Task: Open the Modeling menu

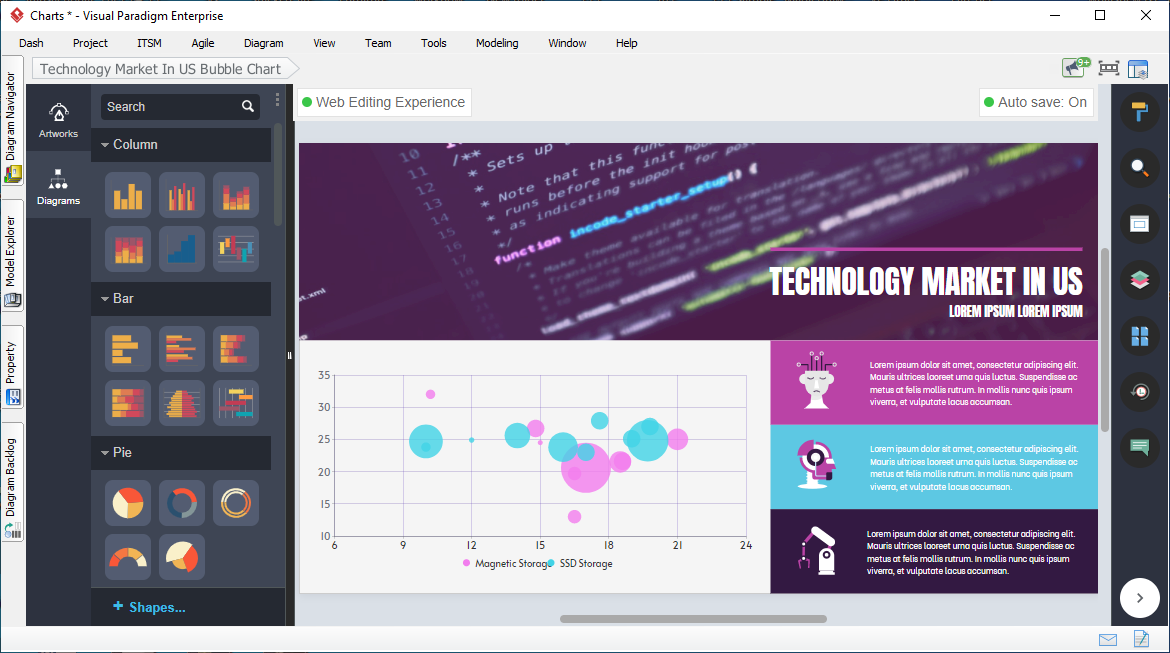Action: tap(497, 43)
